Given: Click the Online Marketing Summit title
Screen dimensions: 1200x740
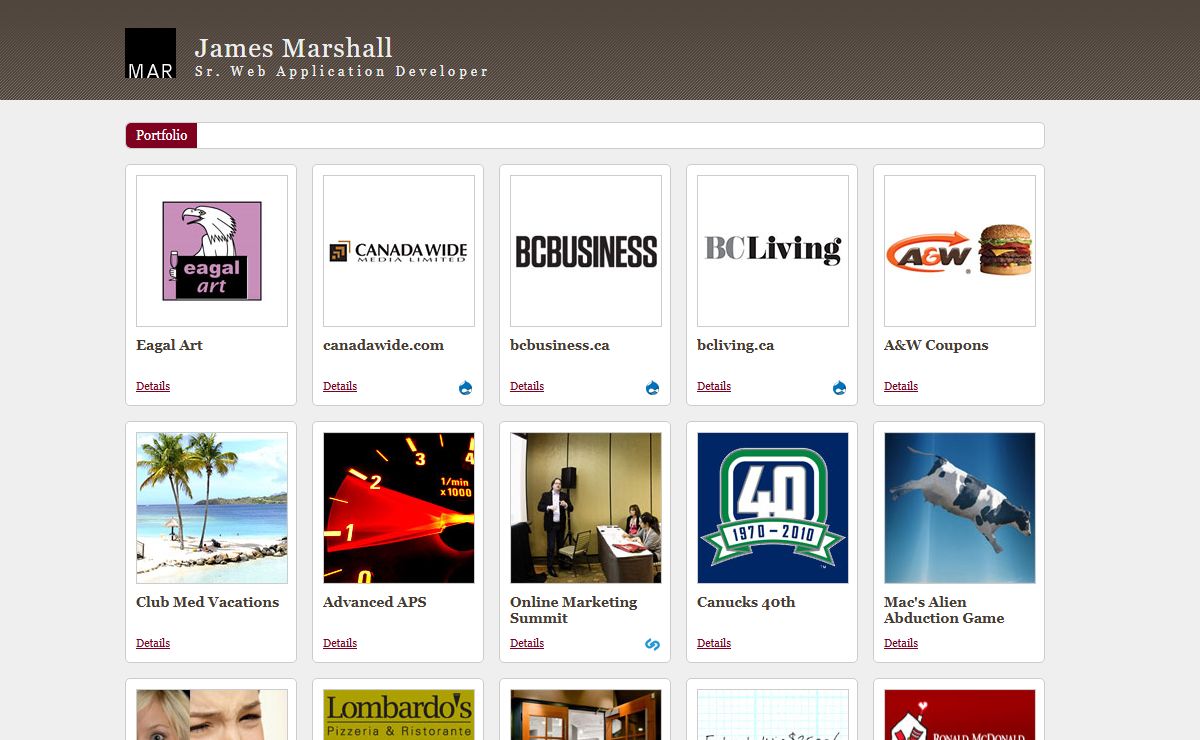Looking at the screenshot, I should point(573,610).
